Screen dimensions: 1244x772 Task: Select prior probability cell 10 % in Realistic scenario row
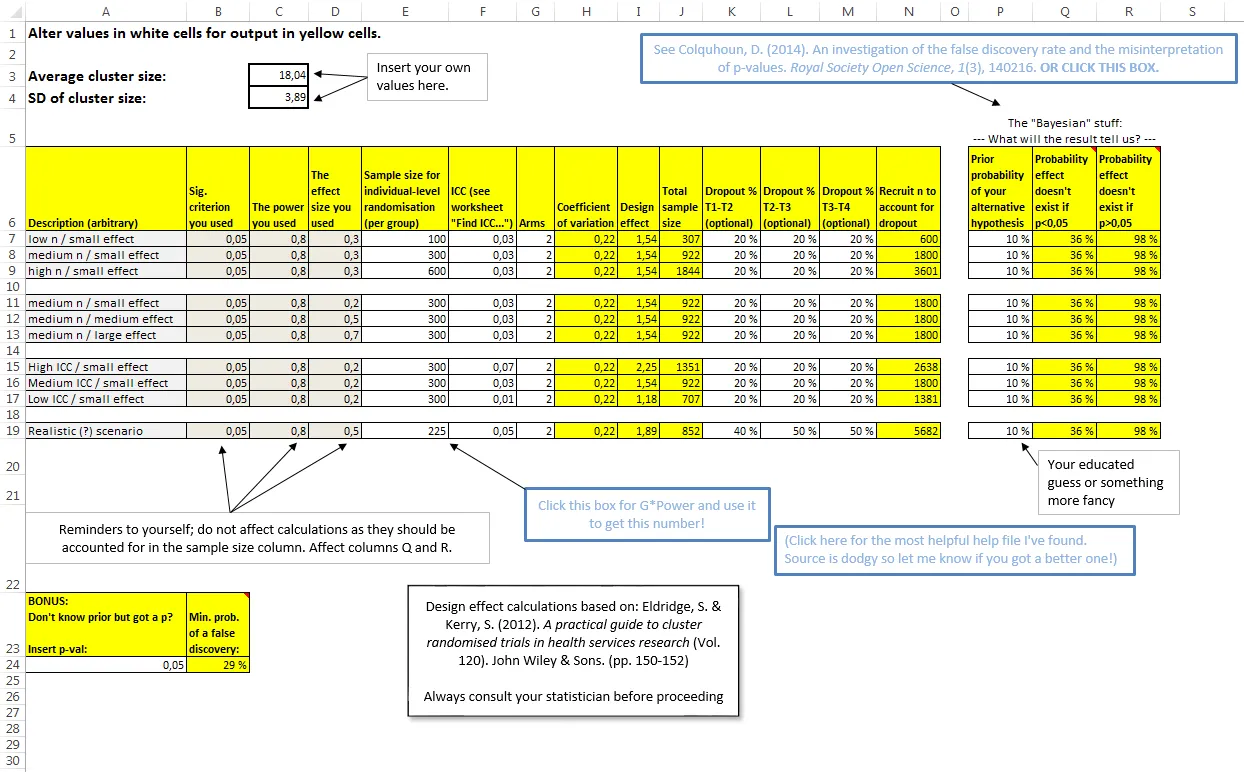pos(1000,431)
